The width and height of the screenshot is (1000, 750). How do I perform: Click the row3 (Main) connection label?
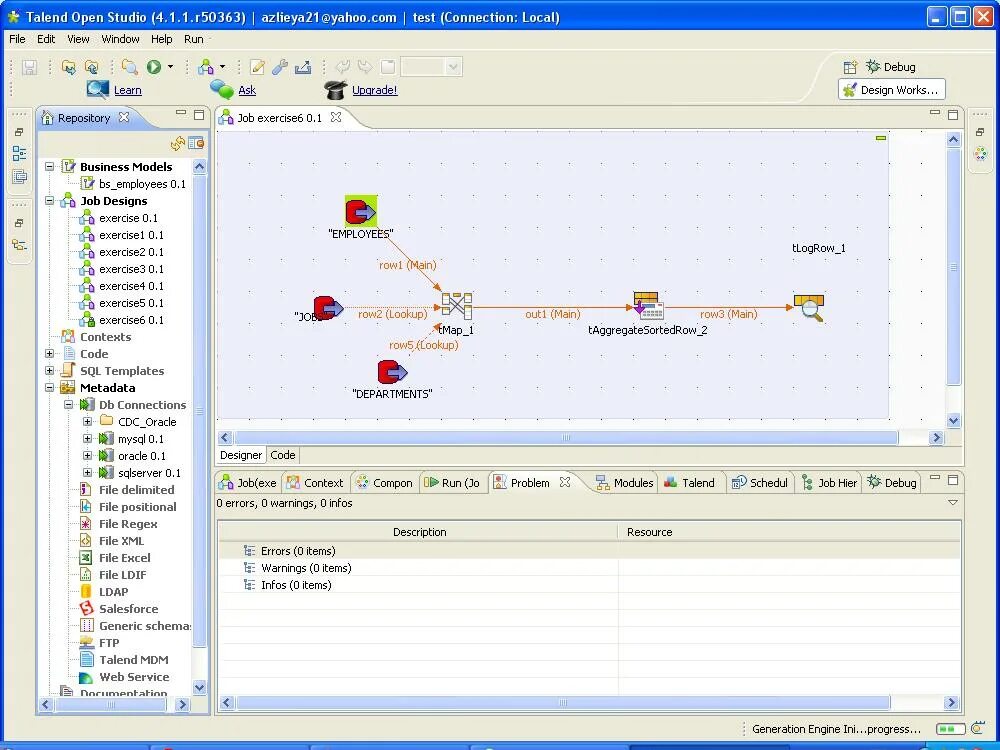728,314
